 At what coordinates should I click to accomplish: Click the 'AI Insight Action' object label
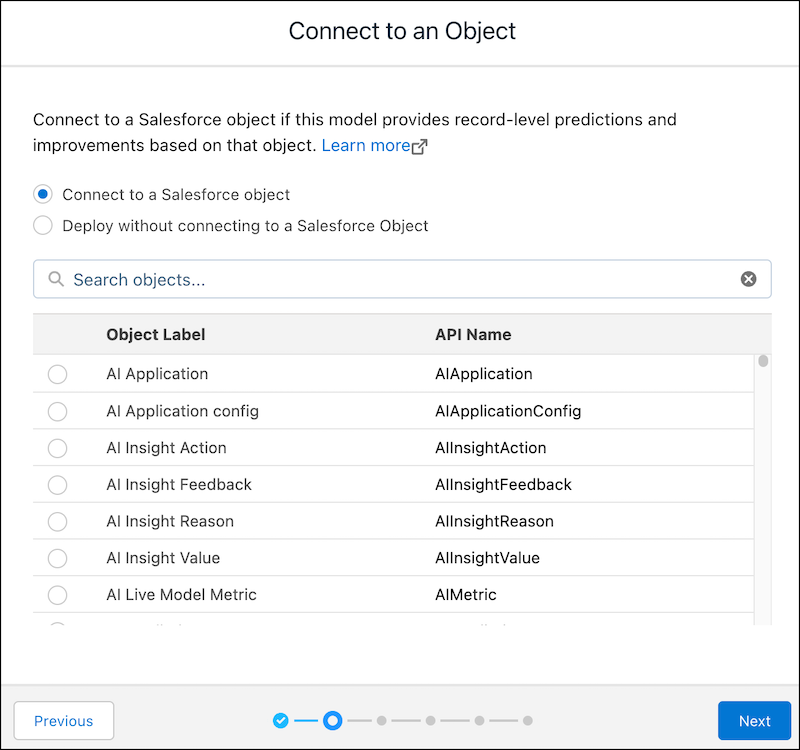click(166, 448)
